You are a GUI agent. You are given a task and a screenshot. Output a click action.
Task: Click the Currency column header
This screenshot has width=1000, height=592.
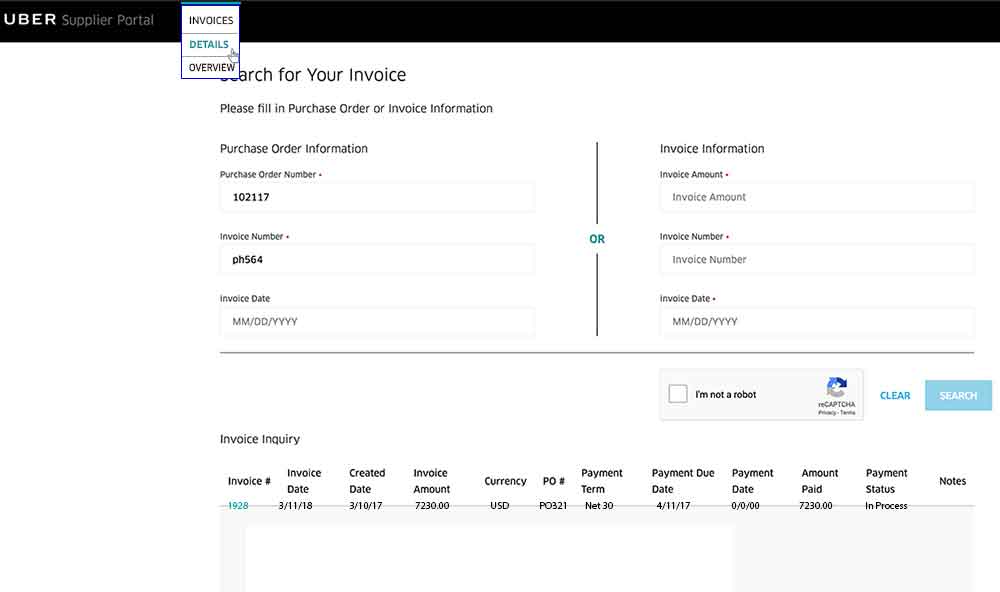[505, 481]
